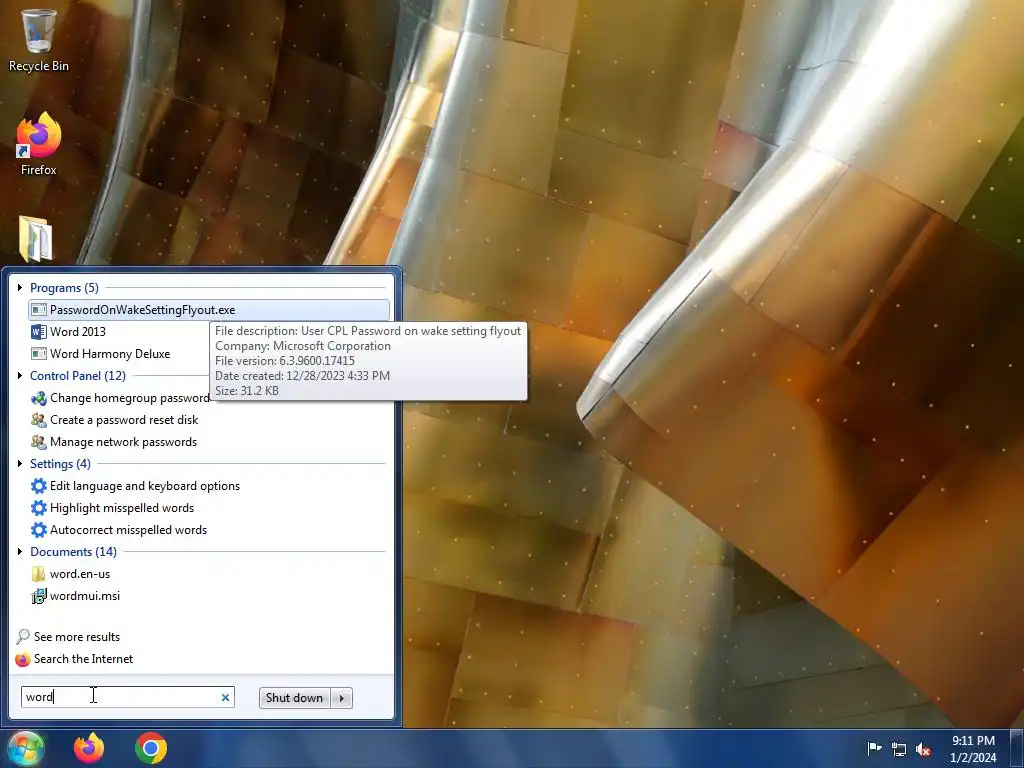
Task: Click the Show desktop strip
Action: pos(1017,748)
